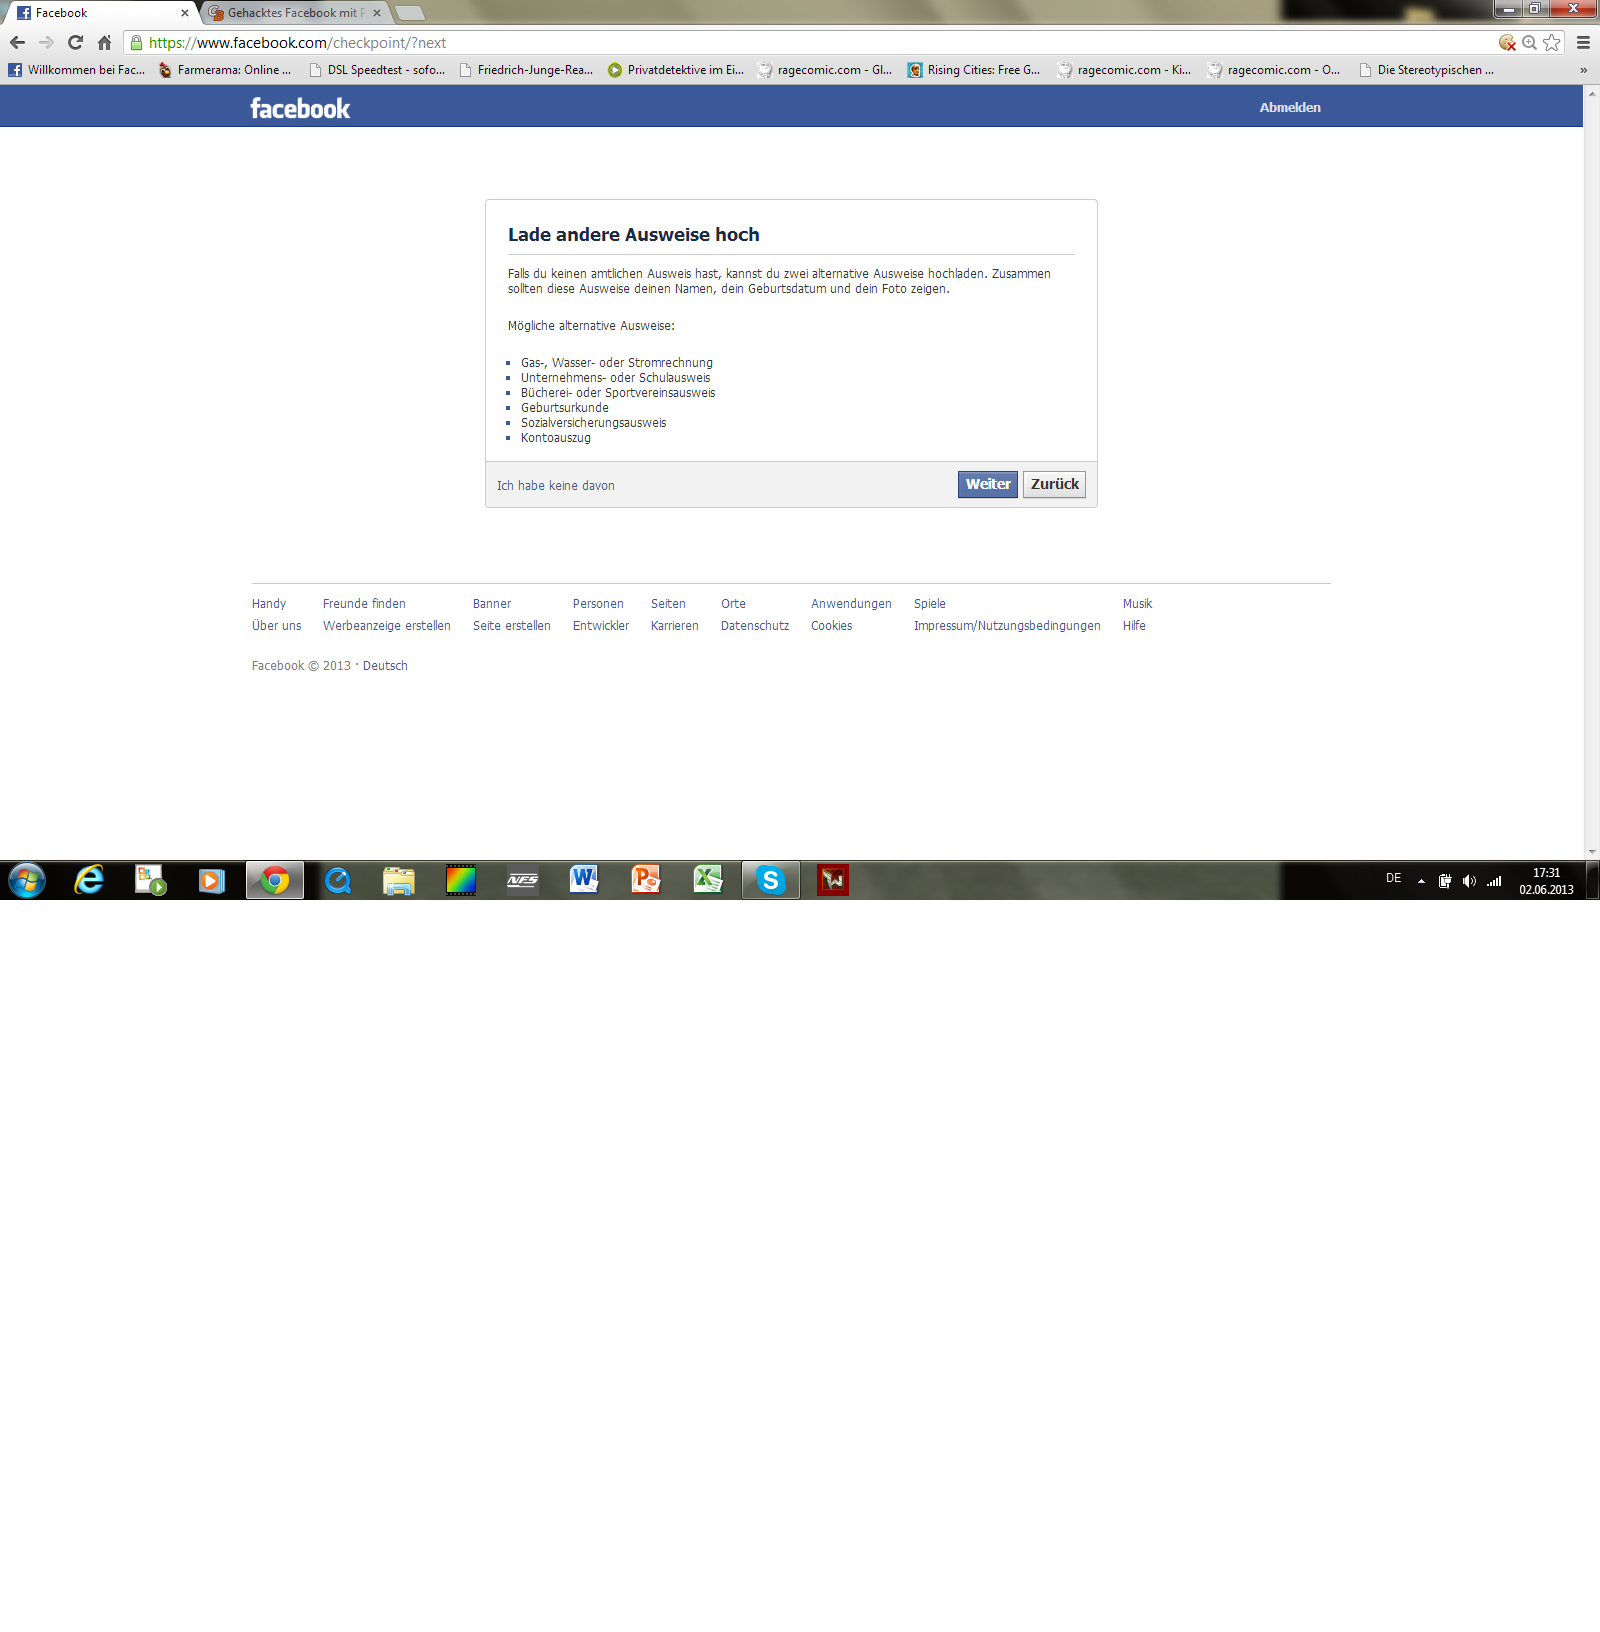The width and height of the screenshot is (1600, 1632).
Task: Click the Weiter button
Action: tap(988, 484)
